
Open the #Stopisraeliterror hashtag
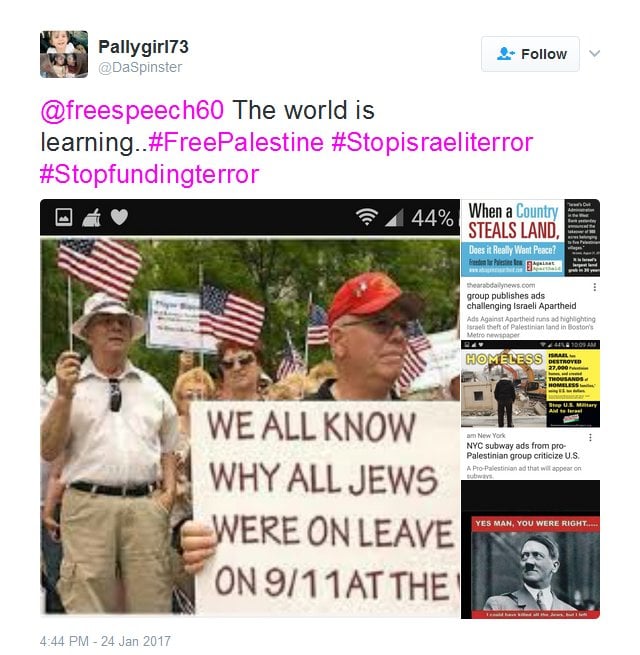click(x=432, y=142)
